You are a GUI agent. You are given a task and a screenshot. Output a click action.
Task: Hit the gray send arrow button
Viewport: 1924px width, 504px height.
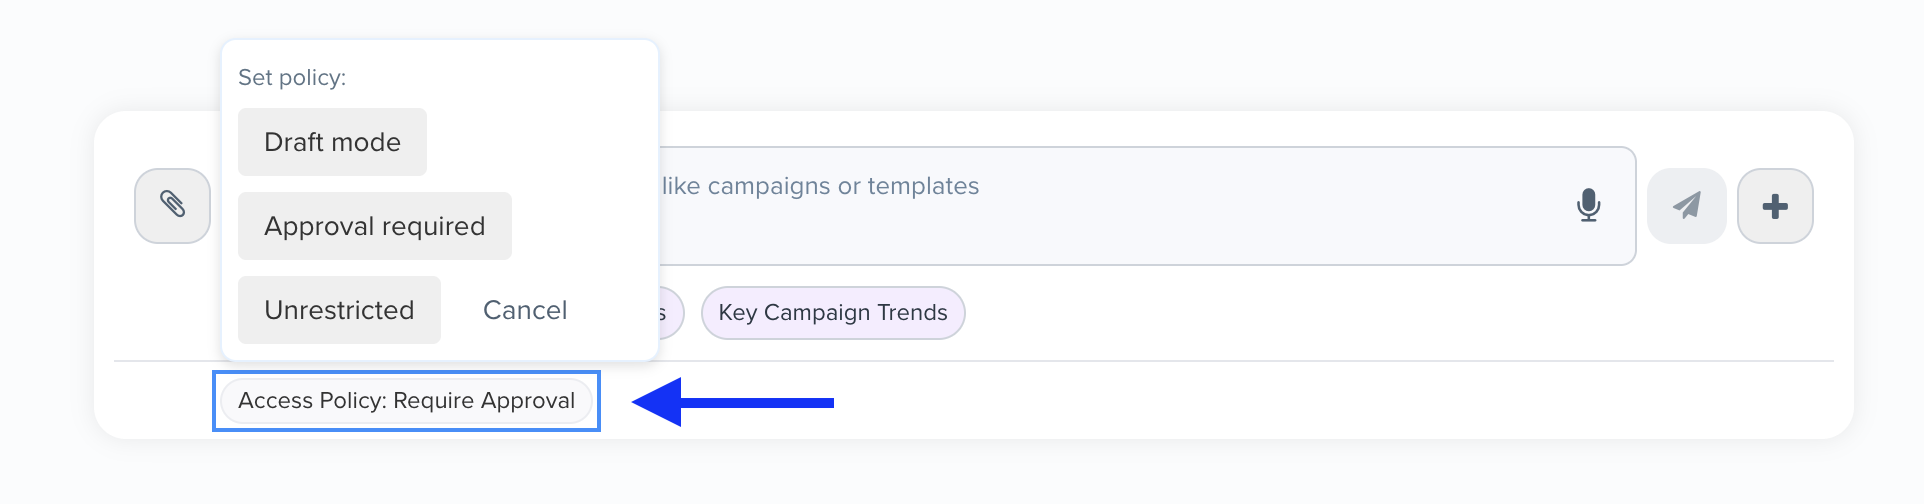pyautogui.click(x=1686, y=206)
